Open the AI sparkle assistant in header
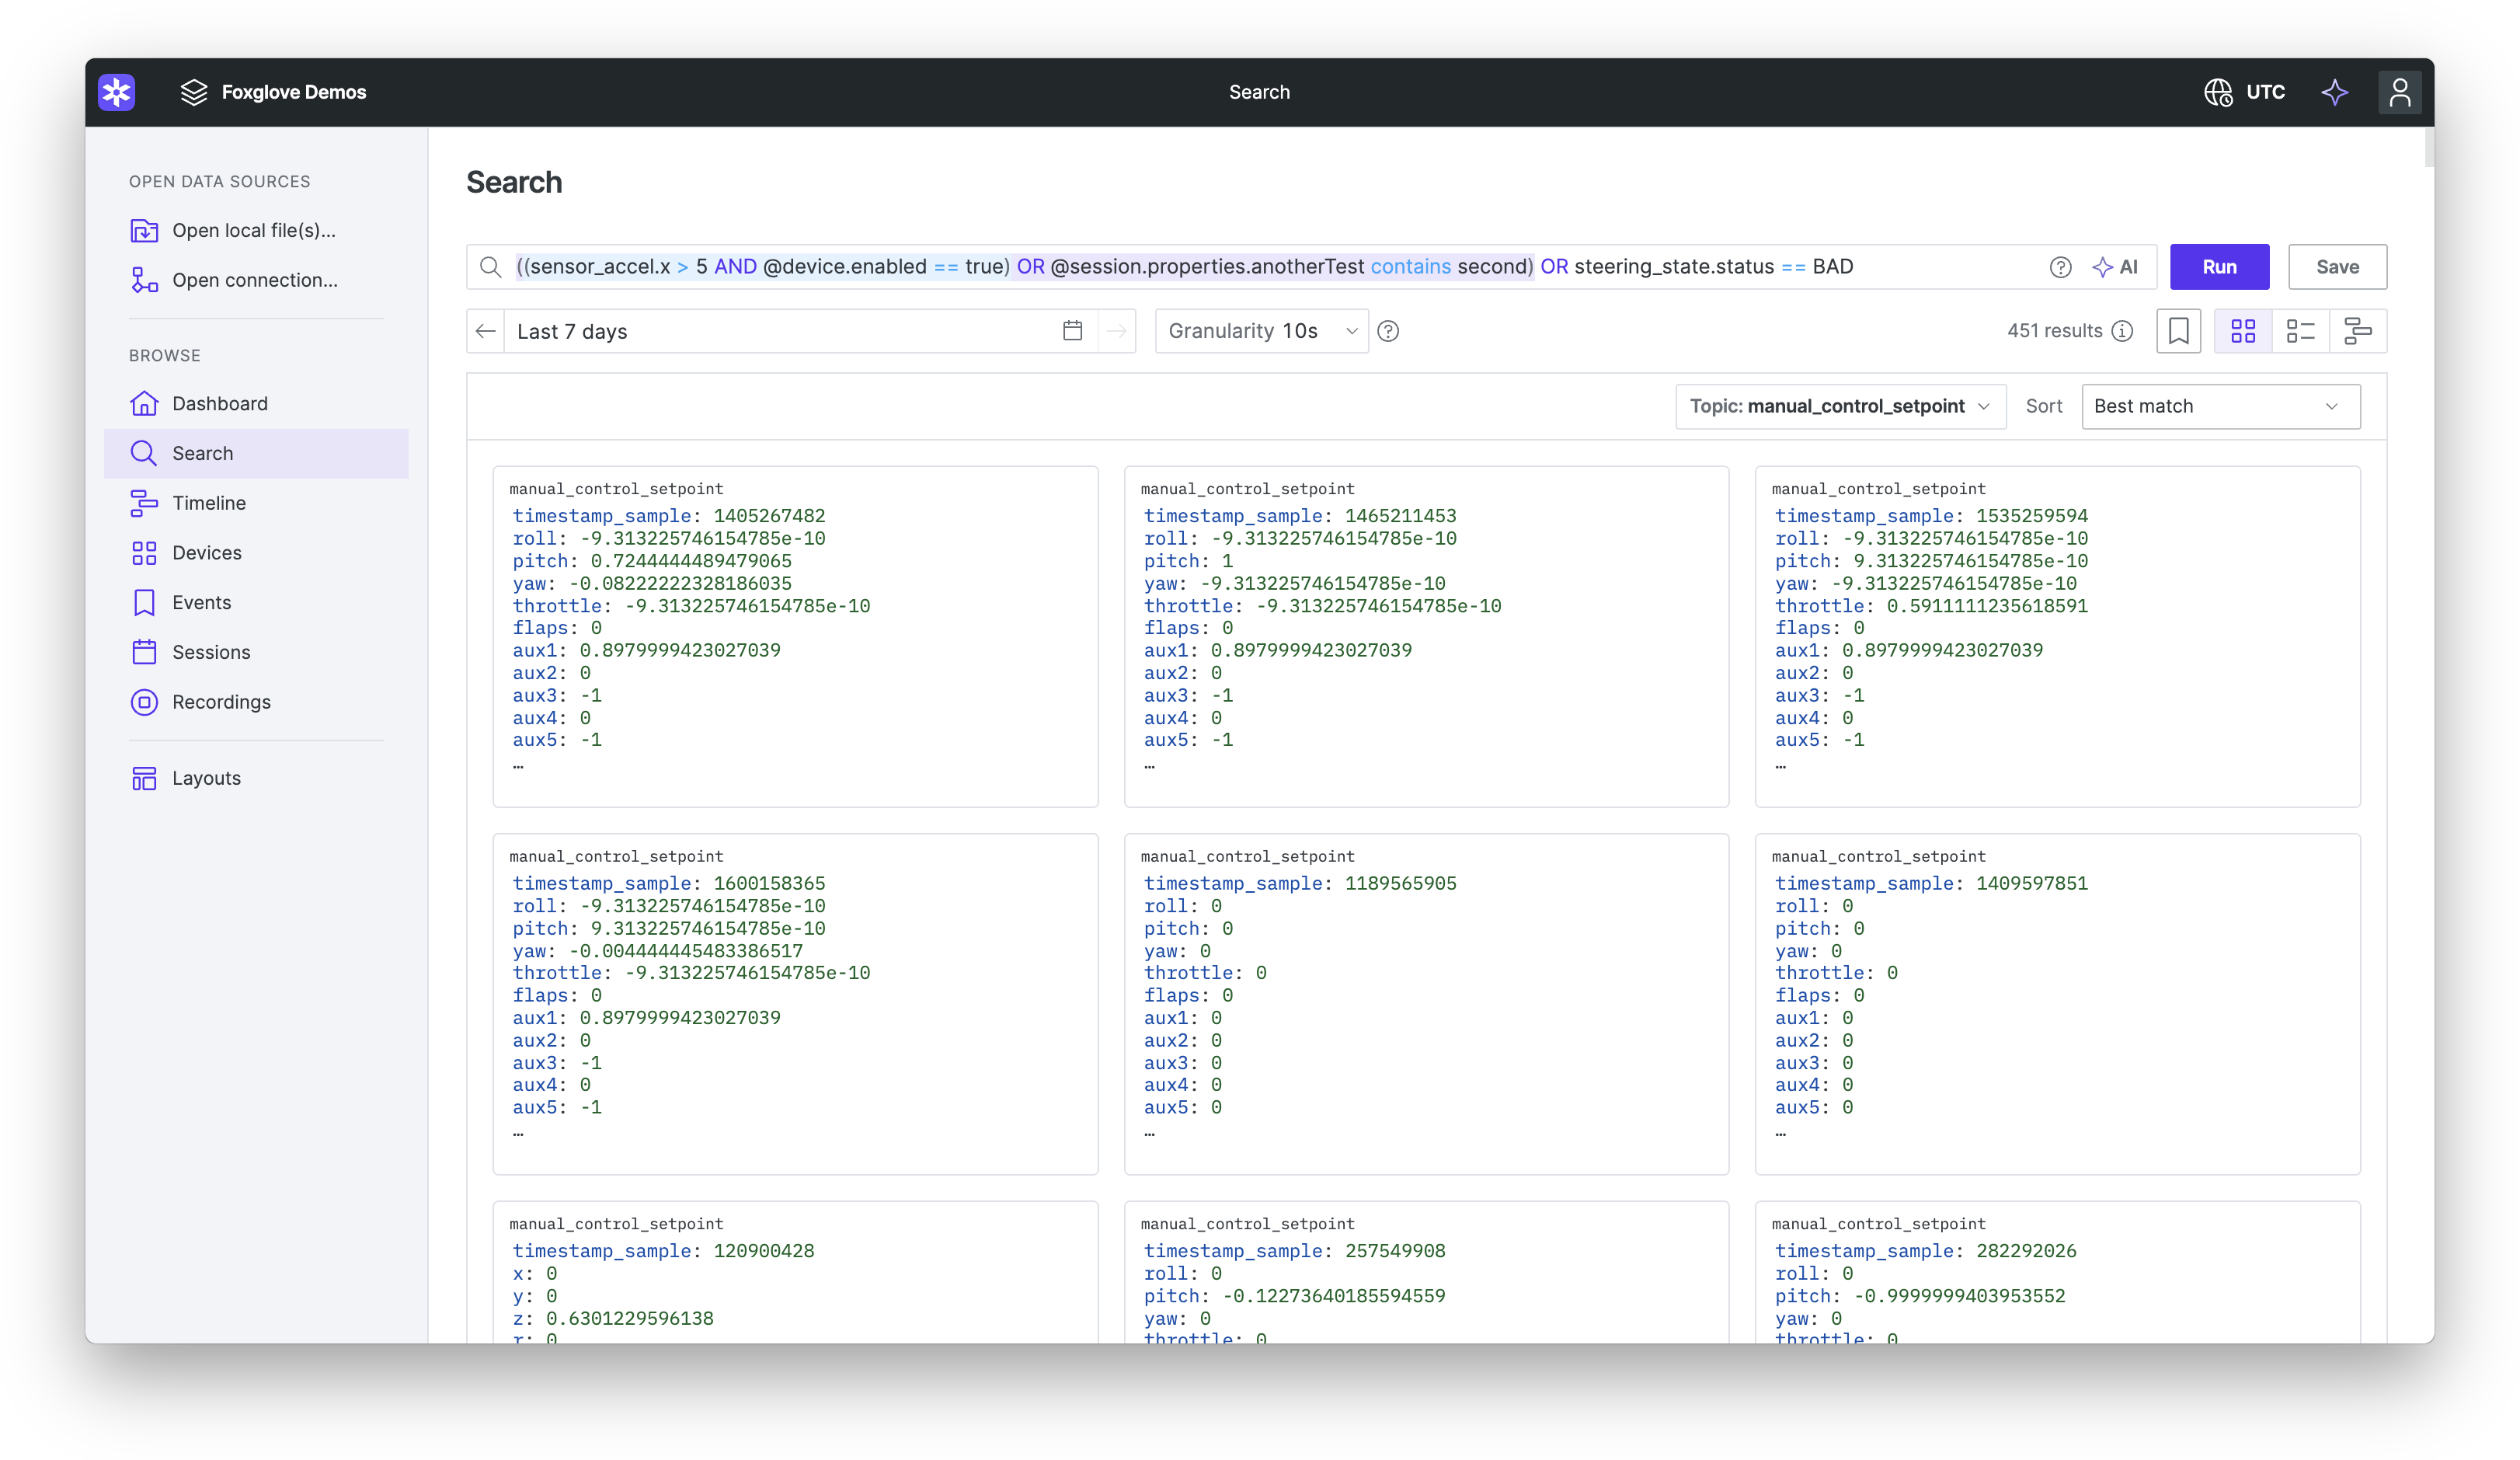 click(x=2334, y=92)
